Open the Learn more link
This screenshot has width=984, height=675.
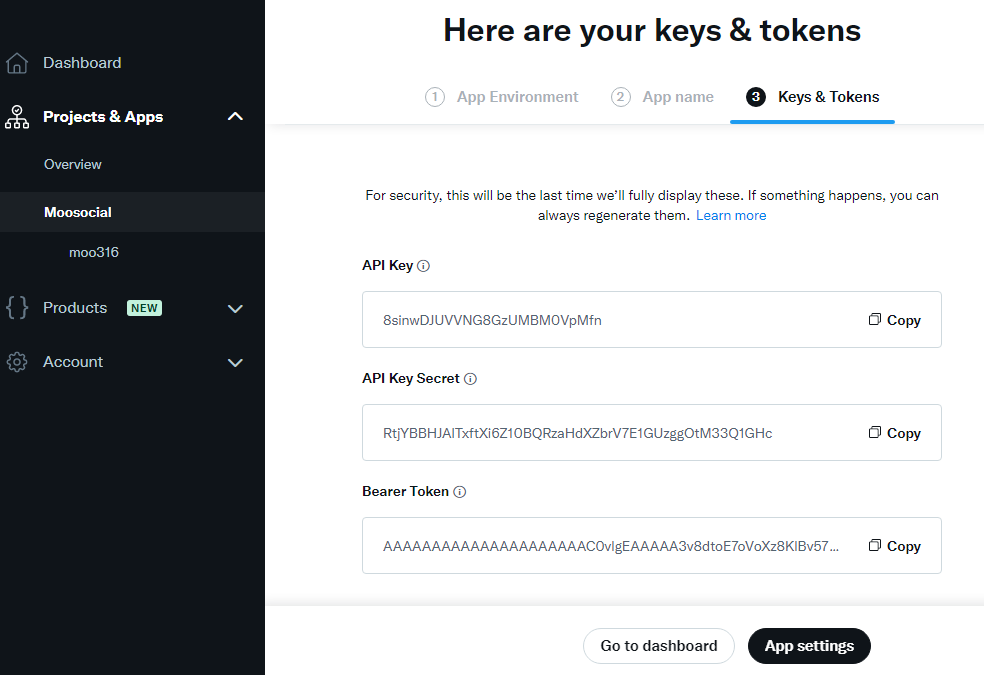(731, 216)
